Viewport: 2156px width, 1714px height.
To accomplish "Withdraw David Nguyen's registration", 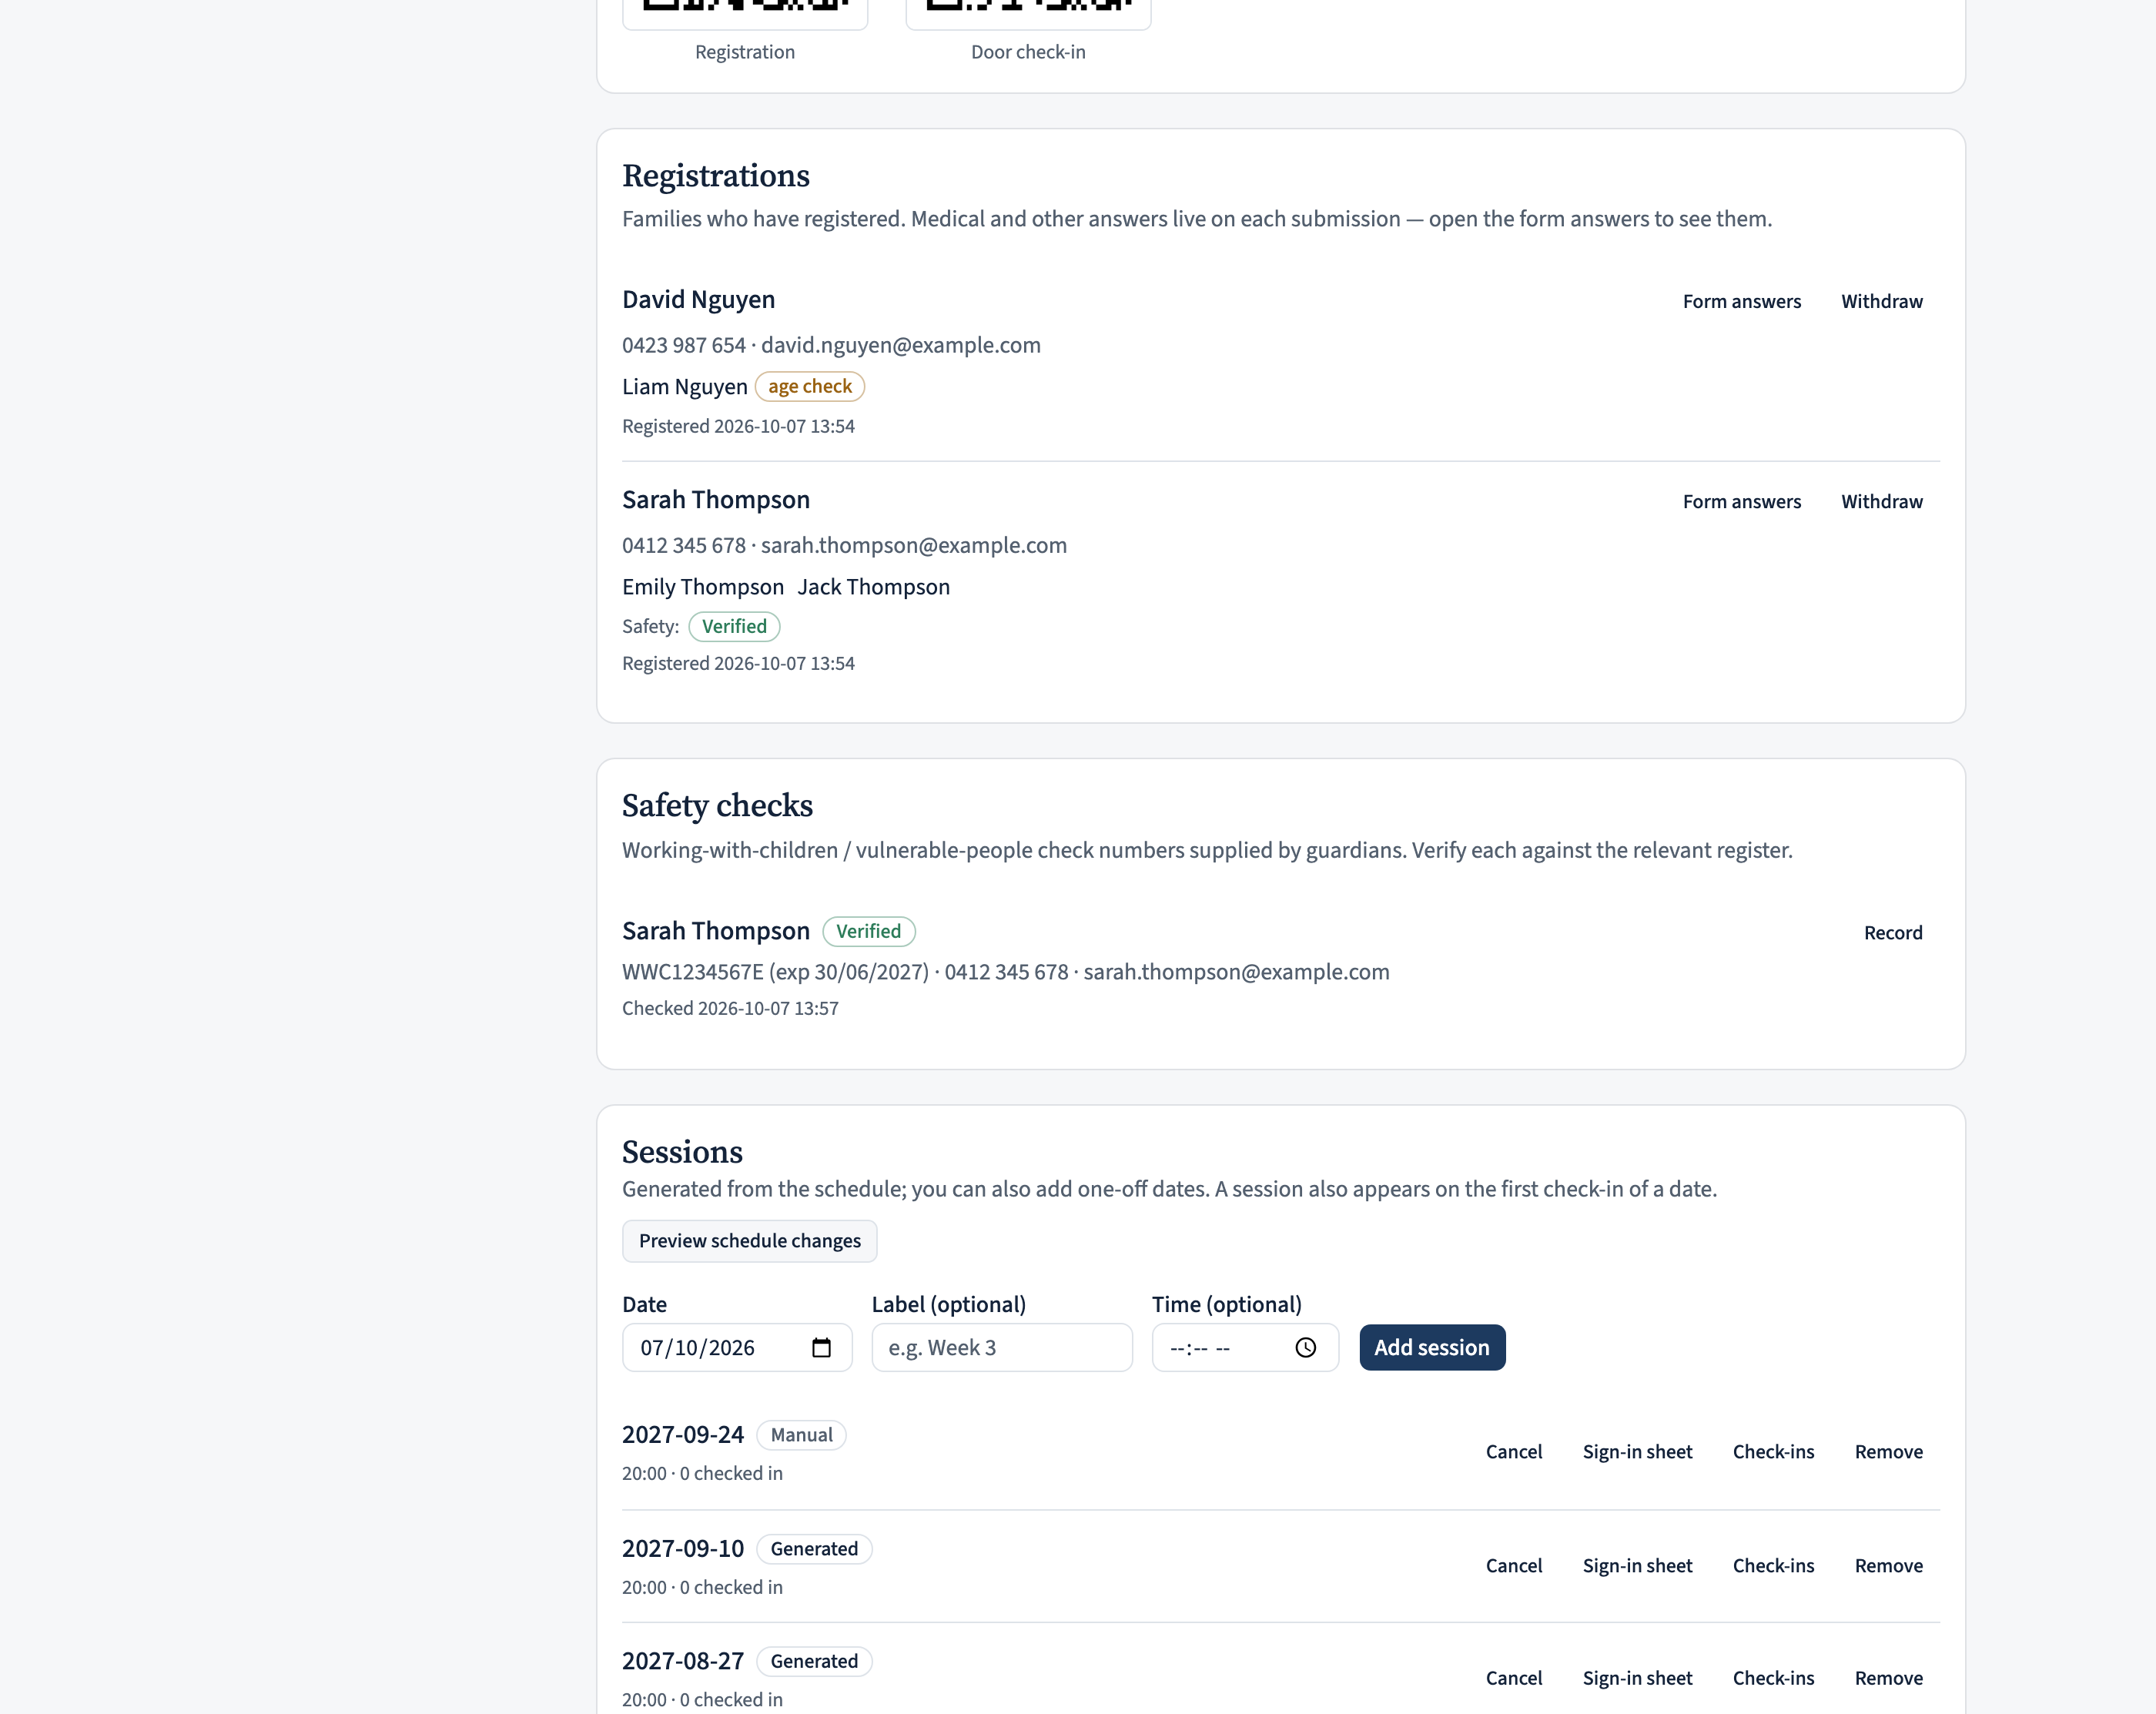I will [1881, 301].
